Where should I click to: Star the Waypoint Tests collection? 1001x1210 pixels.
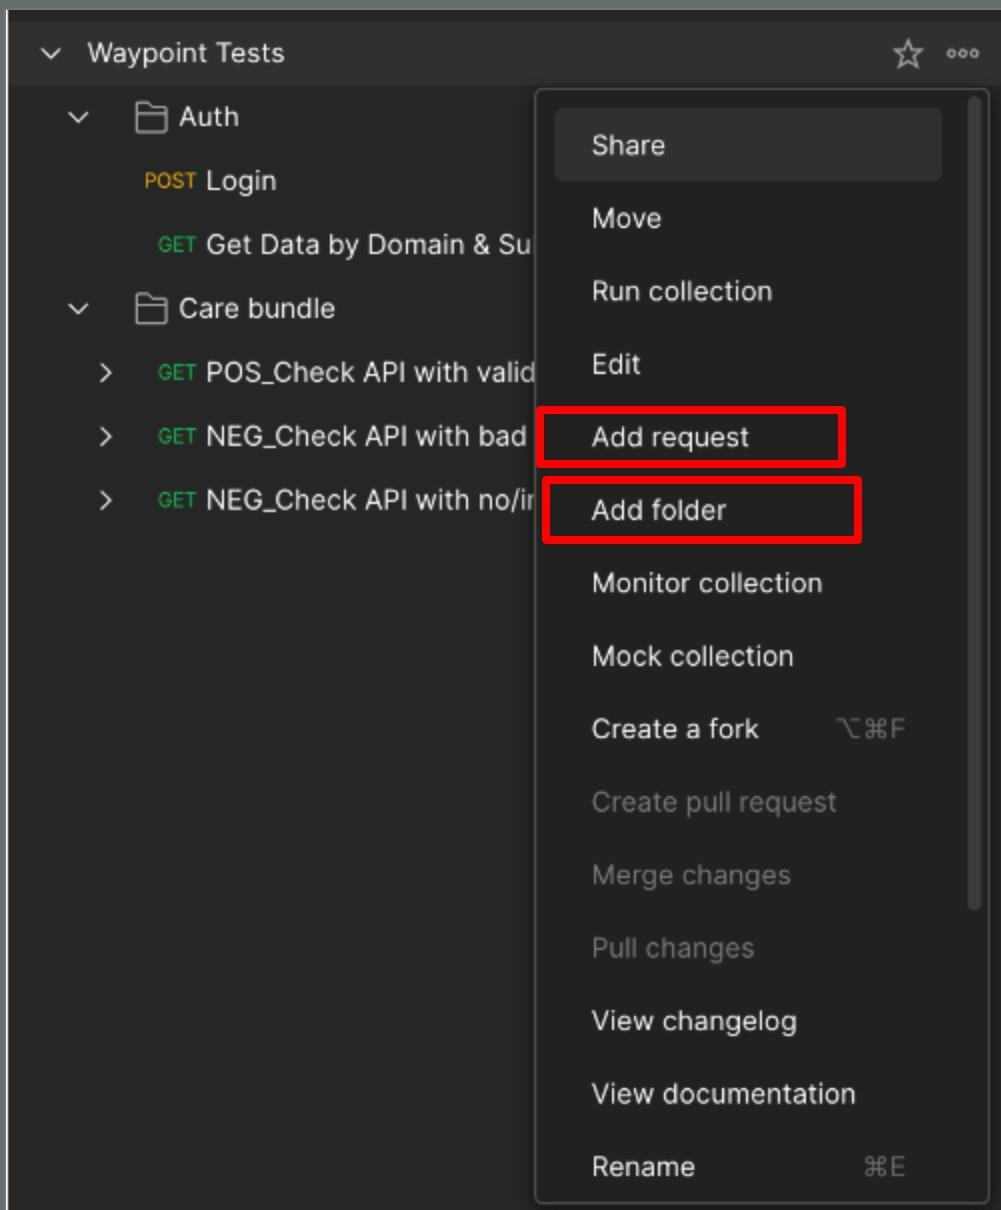click(x=906, y=55)
